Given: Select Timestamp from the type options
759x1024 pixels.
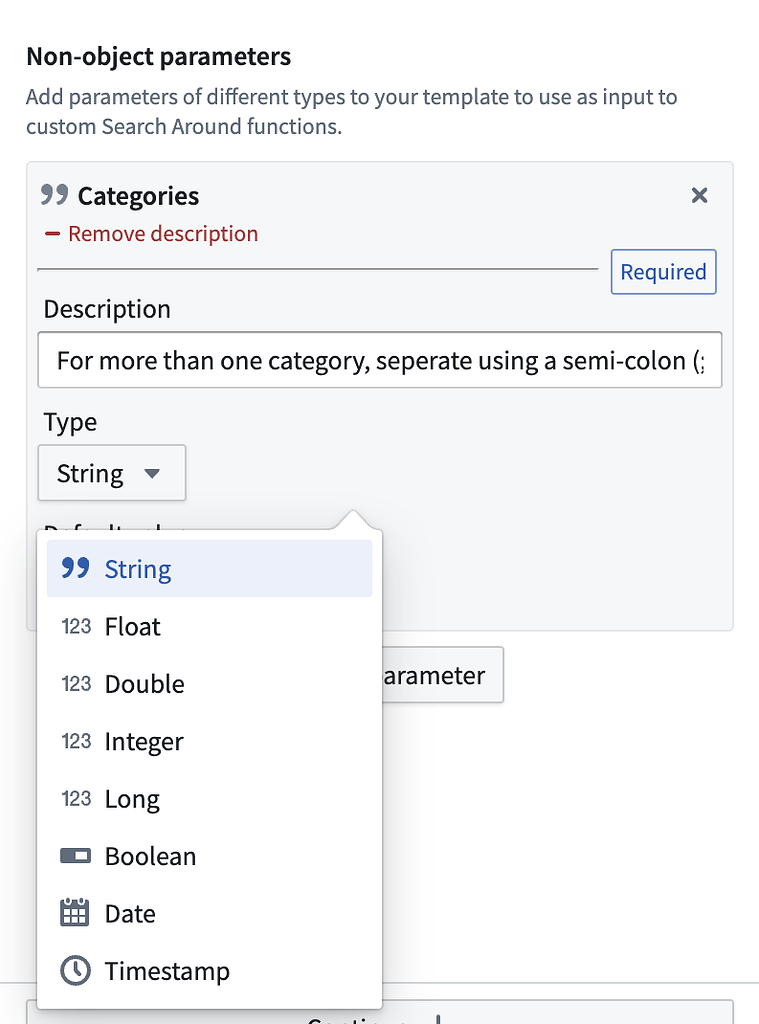Looking at the screenshot, I should pos(167,971).
